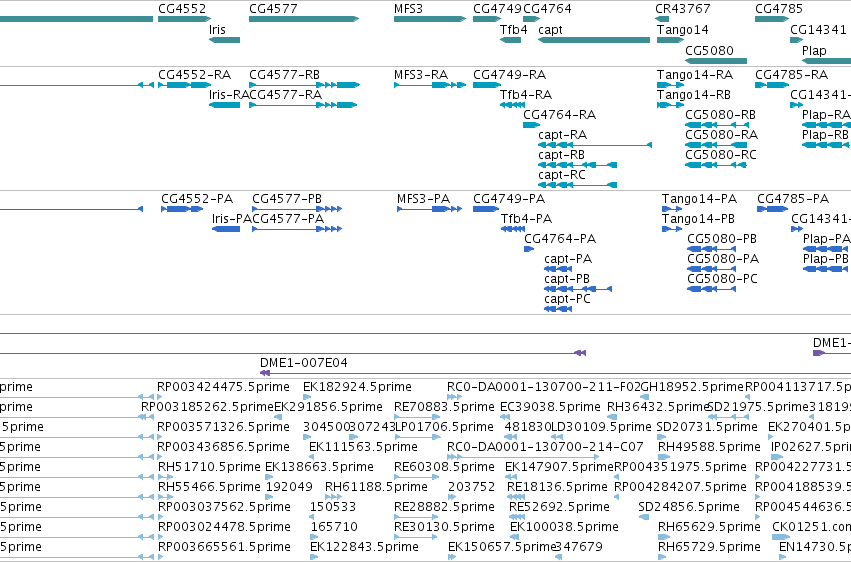
Task: Select the RC0-DA0001-130700-214-C07 EST label
Action: click(x=545, y=447)
